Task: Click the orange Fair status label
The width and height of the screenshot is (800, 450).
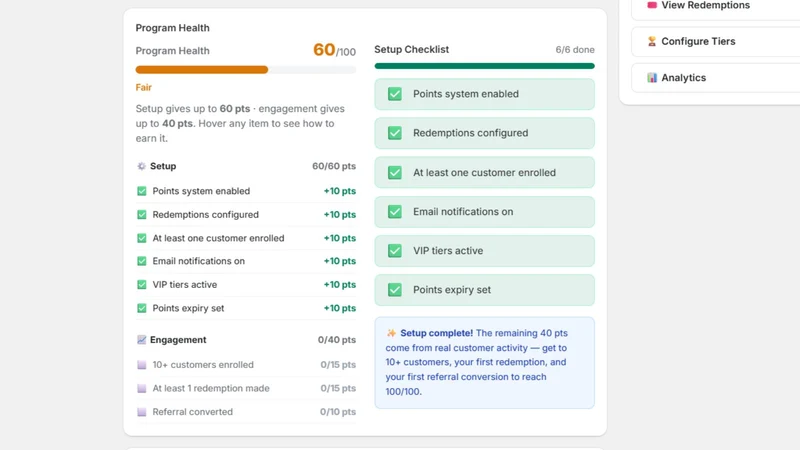Action: (x=143, y=87)
